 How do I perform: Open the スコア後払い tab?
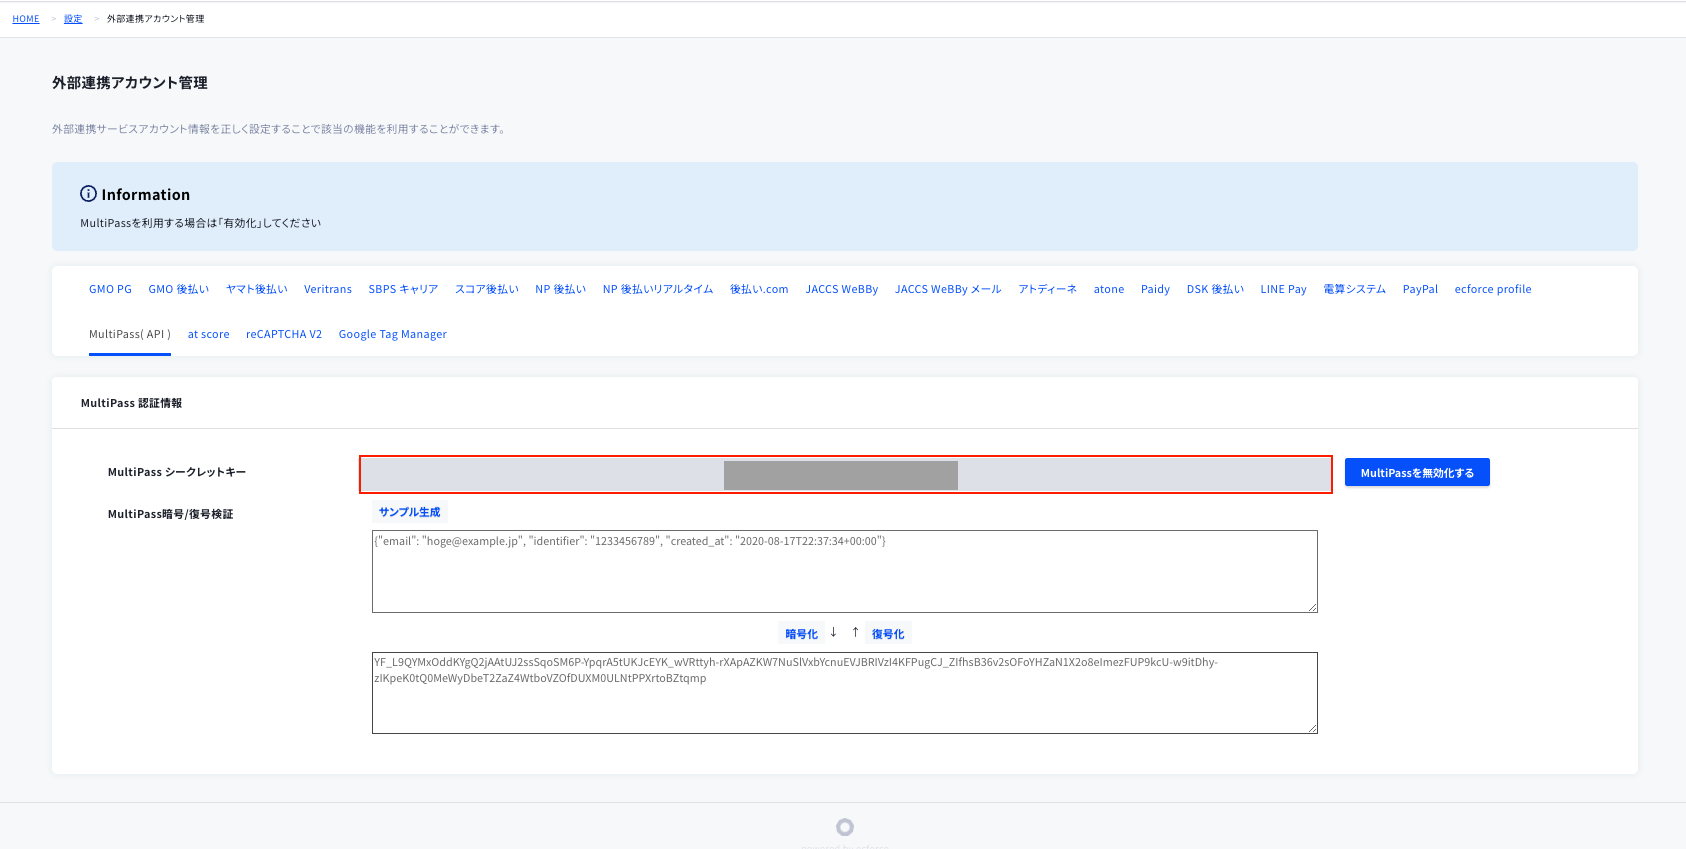[487, 289]
